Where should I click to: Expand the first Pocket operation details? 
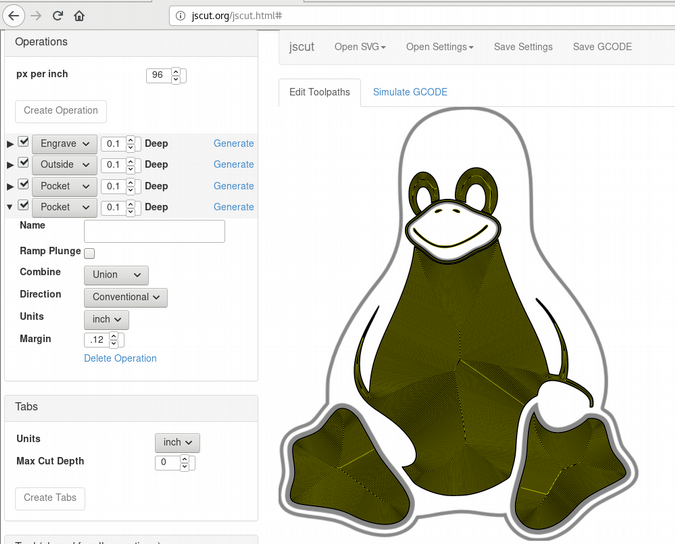pos(10,186)
